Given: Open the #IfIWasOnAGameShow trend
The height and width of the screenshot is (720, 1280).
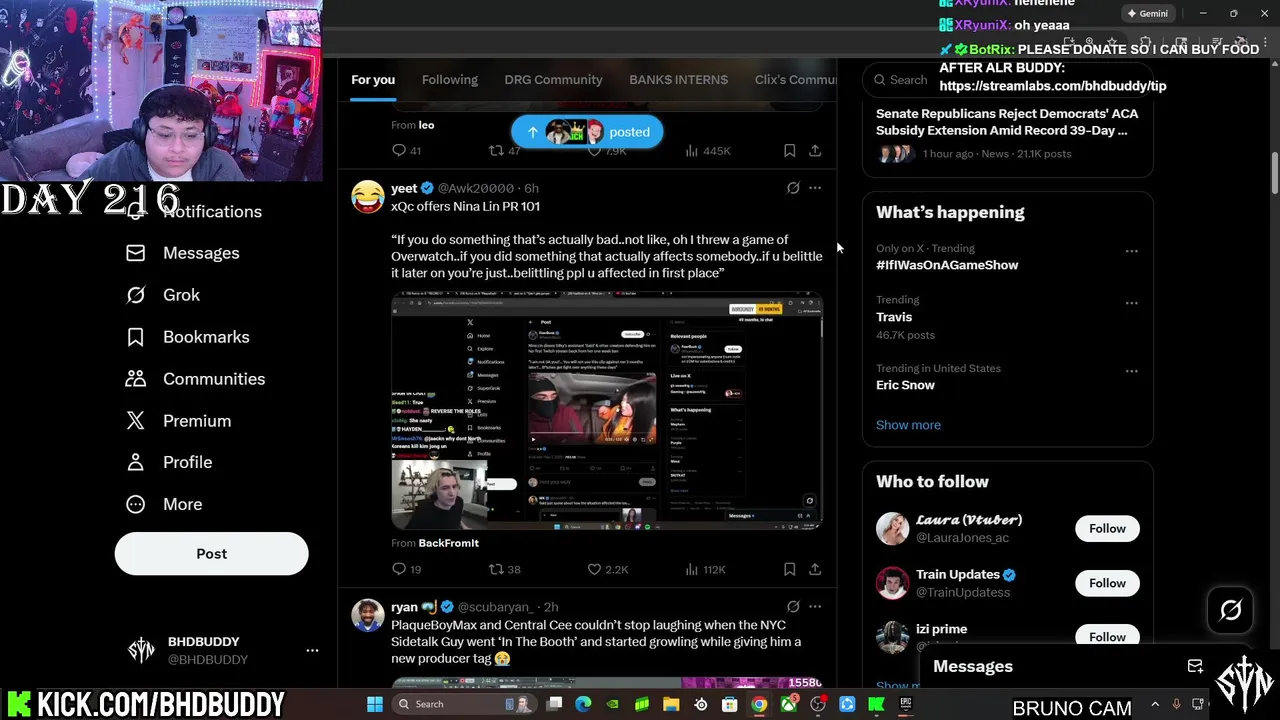Looking at the screenshot, I should (x=947, y=265).
